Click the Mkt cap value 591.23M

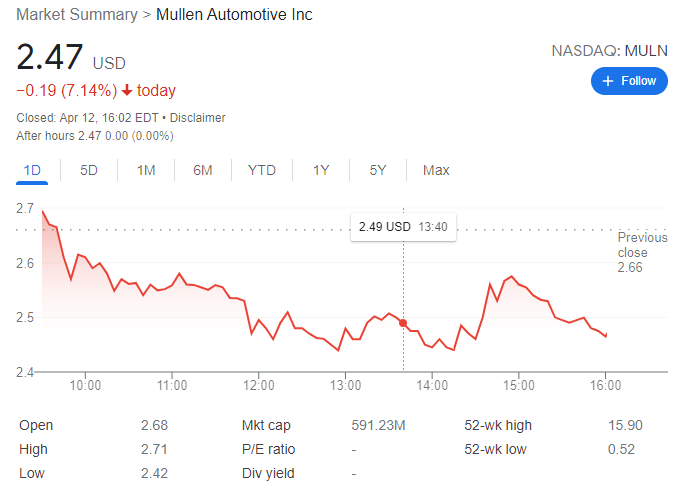coord(378,425)
